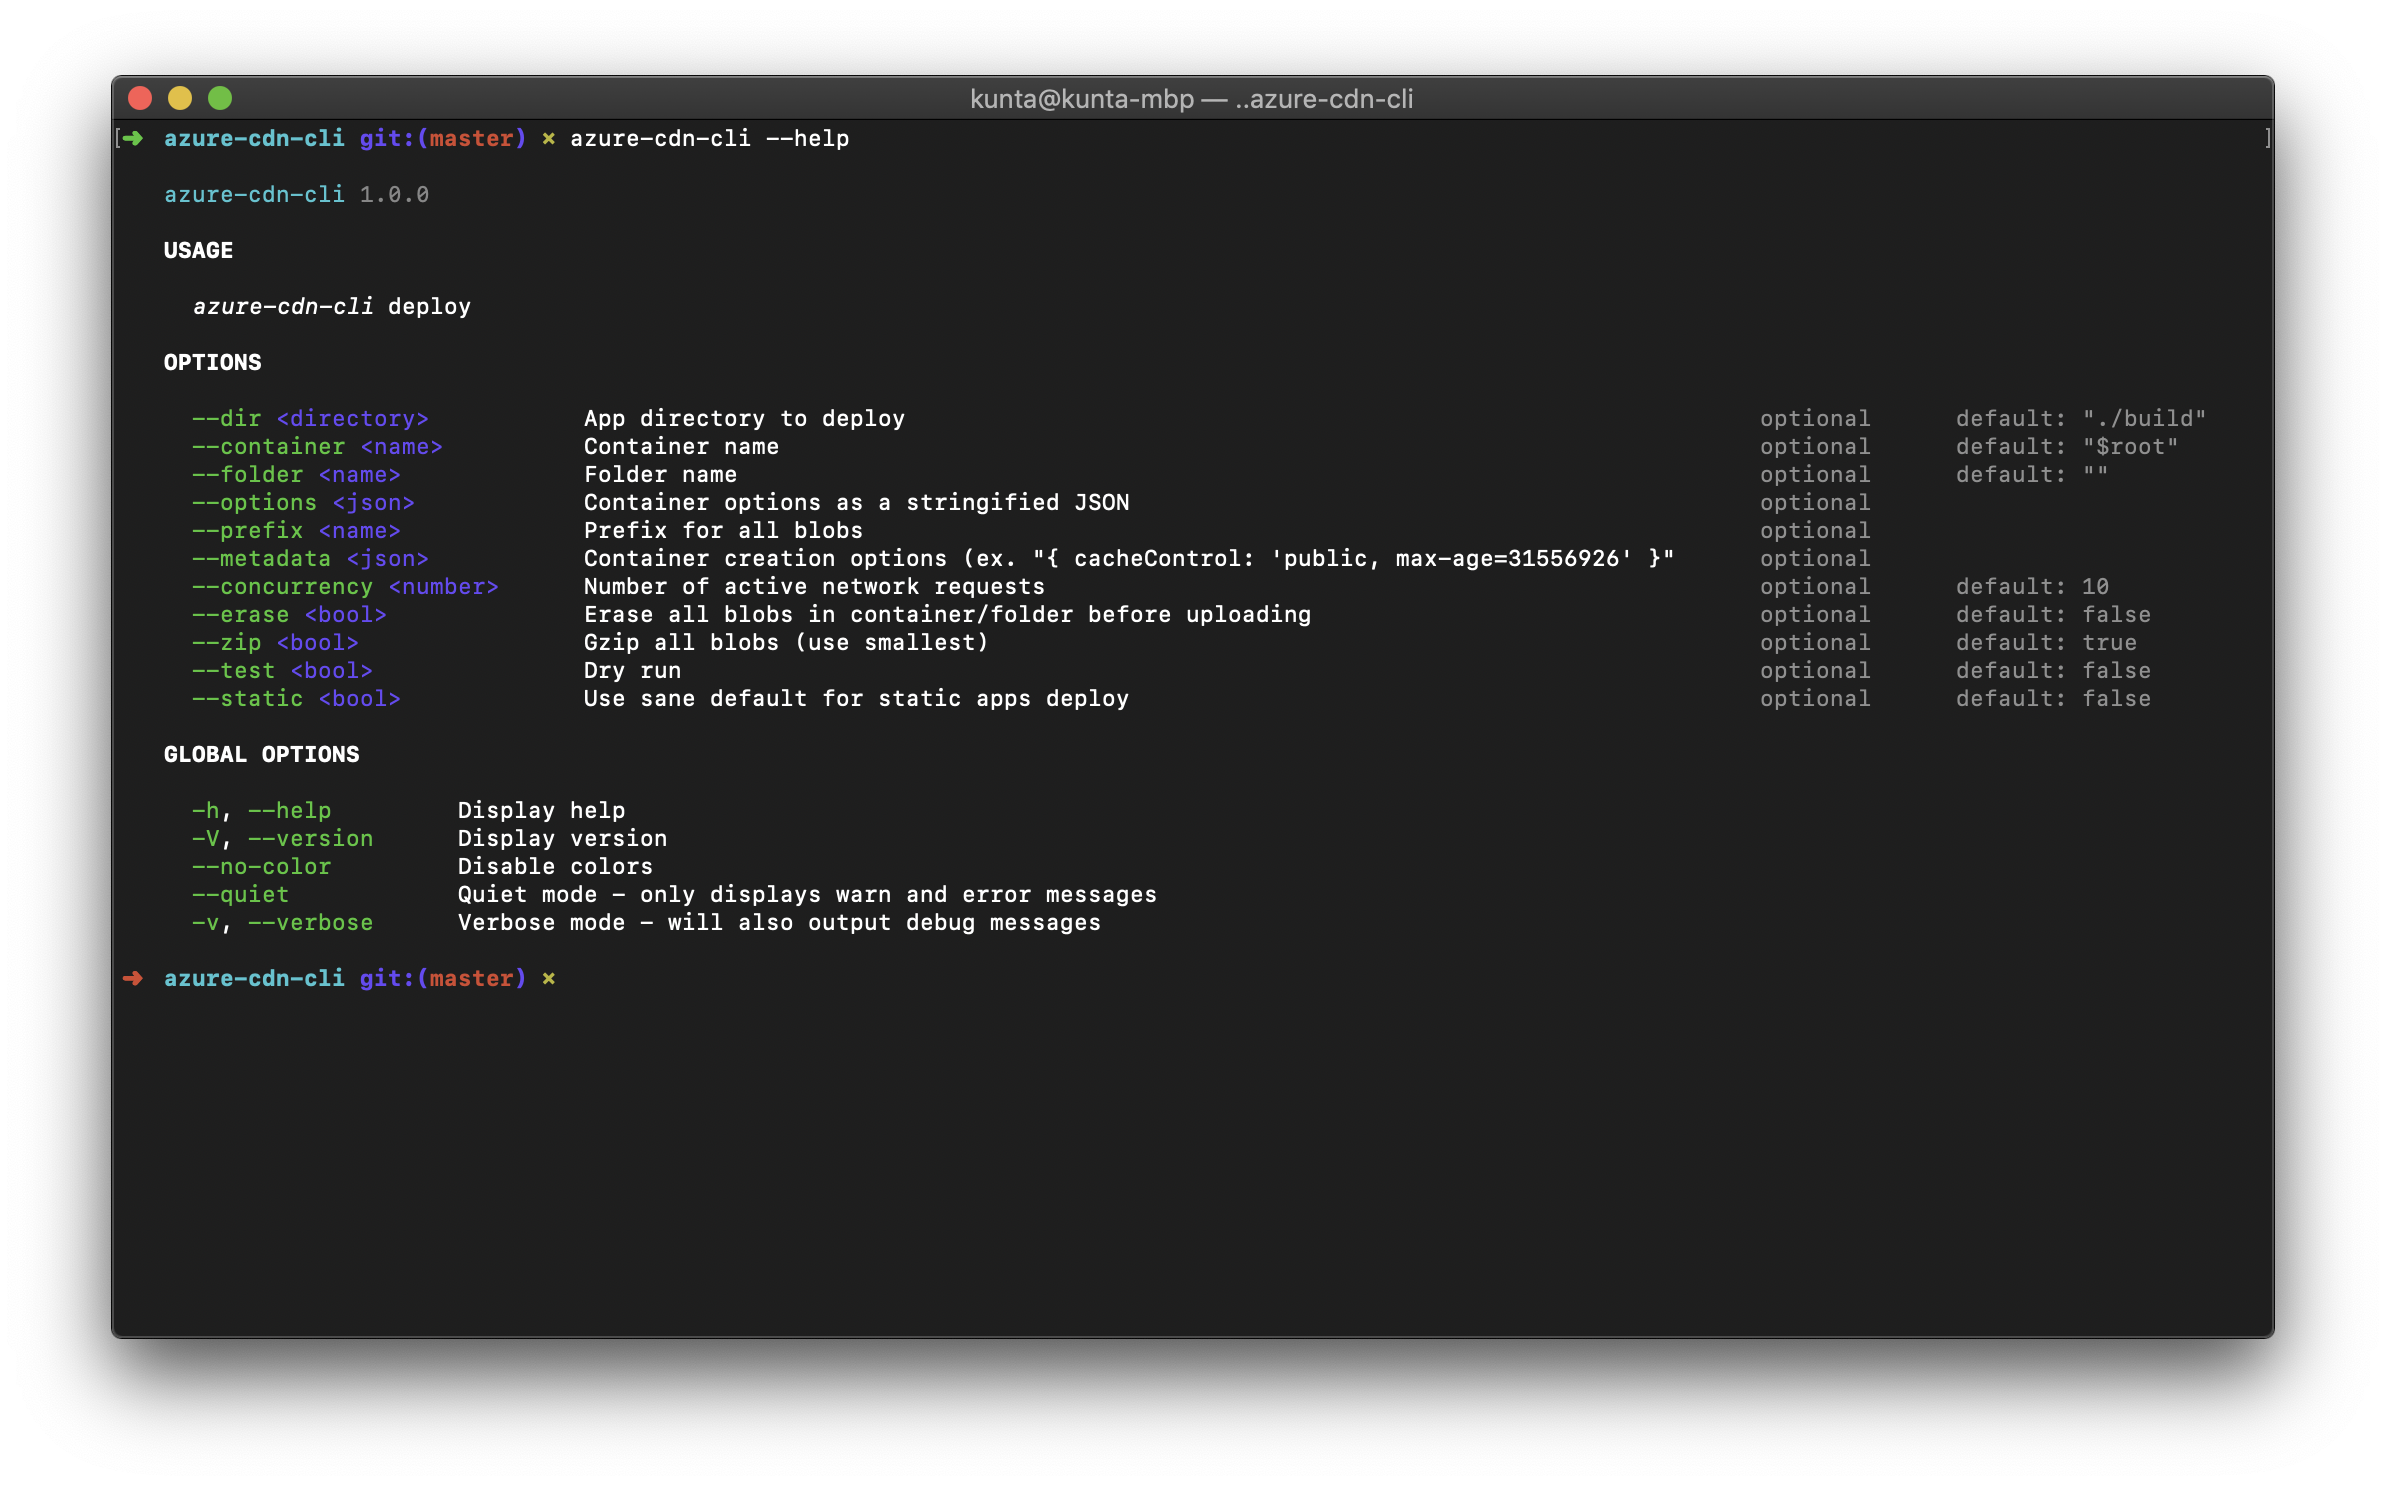Click the -V, --version flag text

click(x=282, y=838)
